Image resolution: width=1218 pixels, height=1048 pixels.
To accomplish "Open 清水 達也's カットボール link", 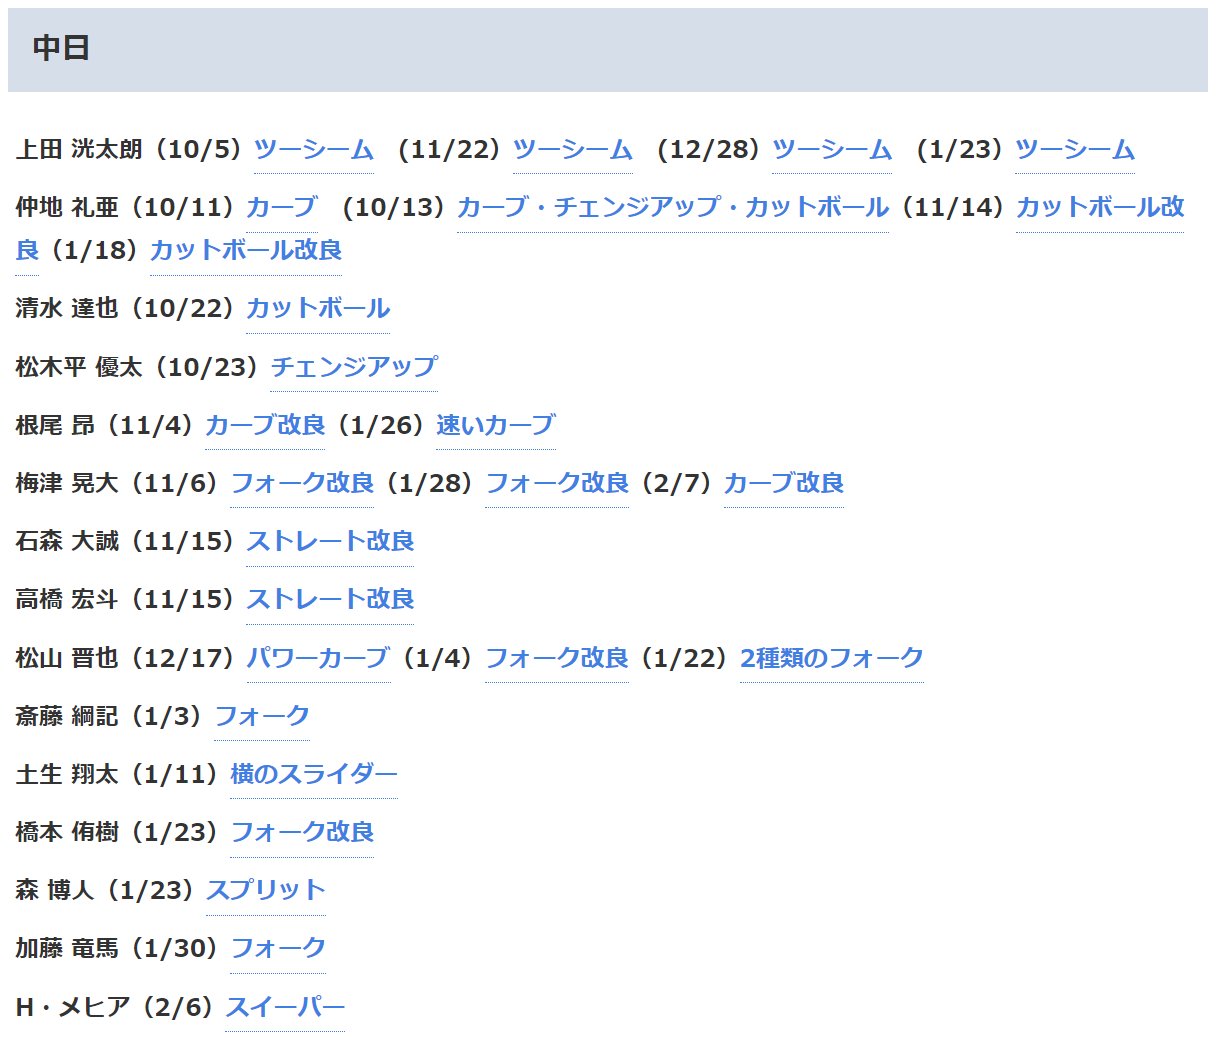I will coord(318,309).
